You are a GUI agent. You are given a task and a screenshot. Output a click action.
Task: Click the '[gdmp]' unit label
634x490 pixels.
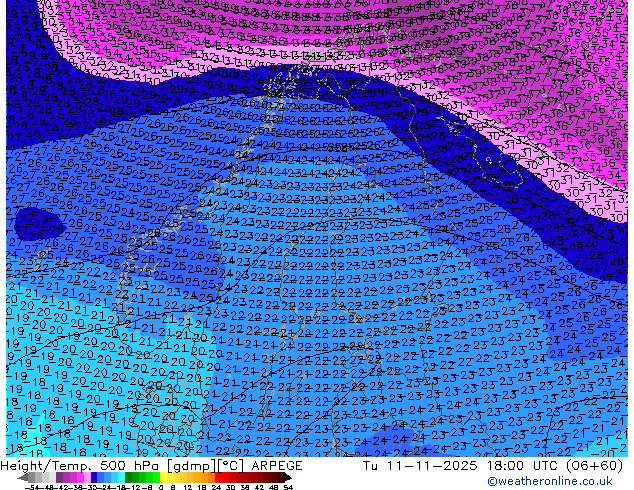click(192, 466)
